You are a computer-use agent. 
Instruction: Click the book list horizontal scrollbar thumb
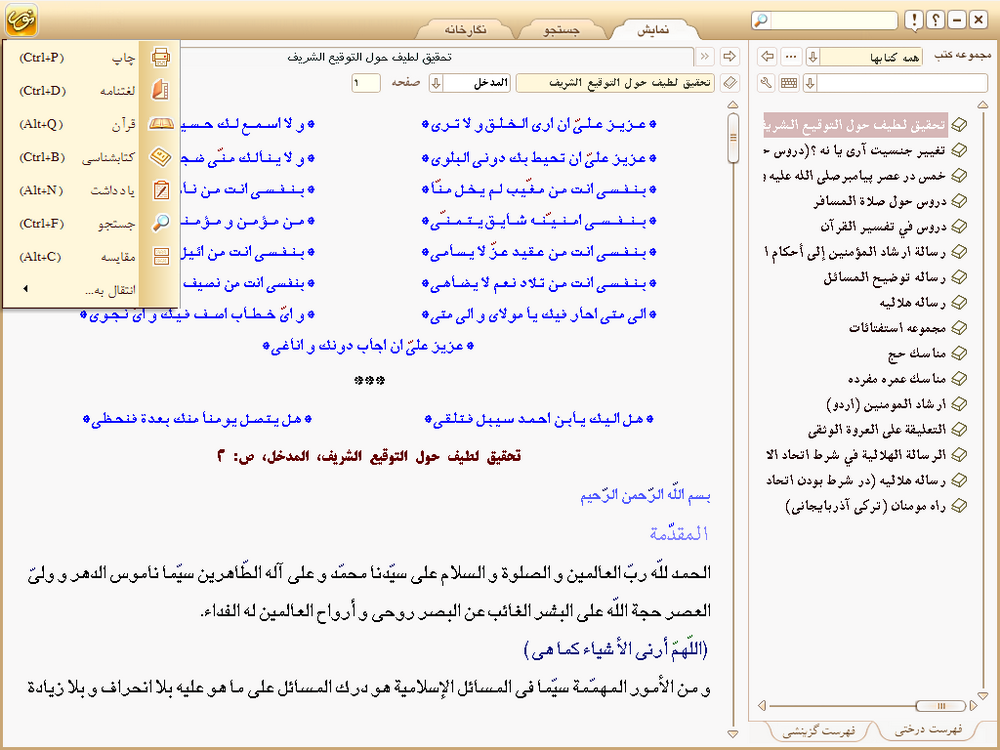click(941, 705)
